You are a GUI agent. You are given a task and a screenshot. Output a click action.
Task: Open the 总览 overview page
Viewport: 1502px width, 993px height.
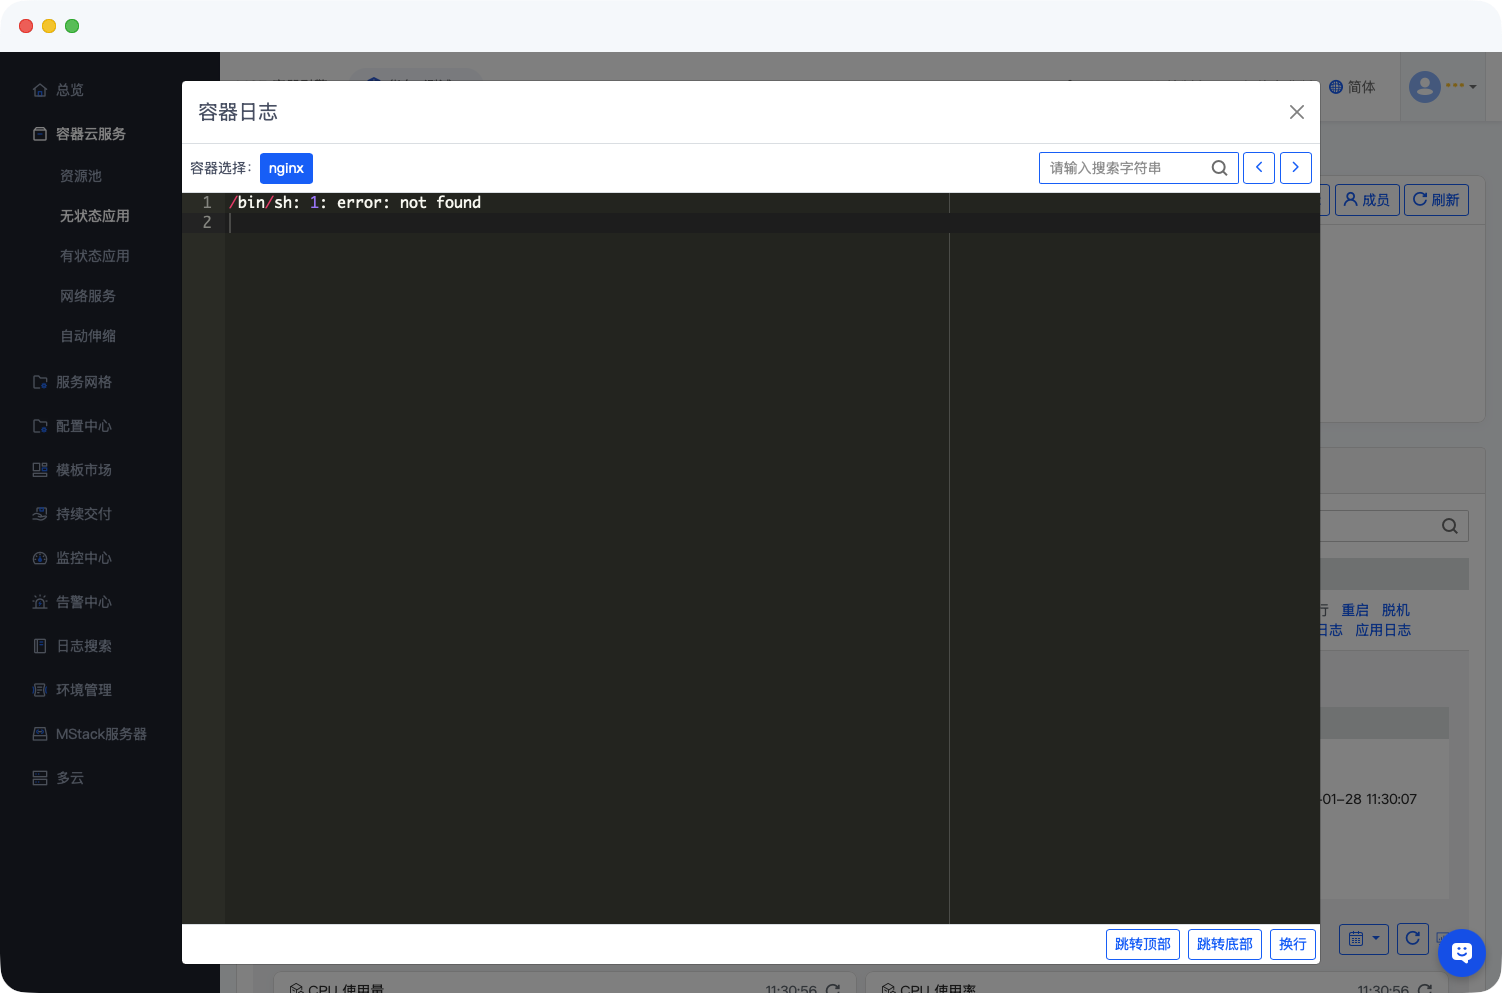coord(69,90)
